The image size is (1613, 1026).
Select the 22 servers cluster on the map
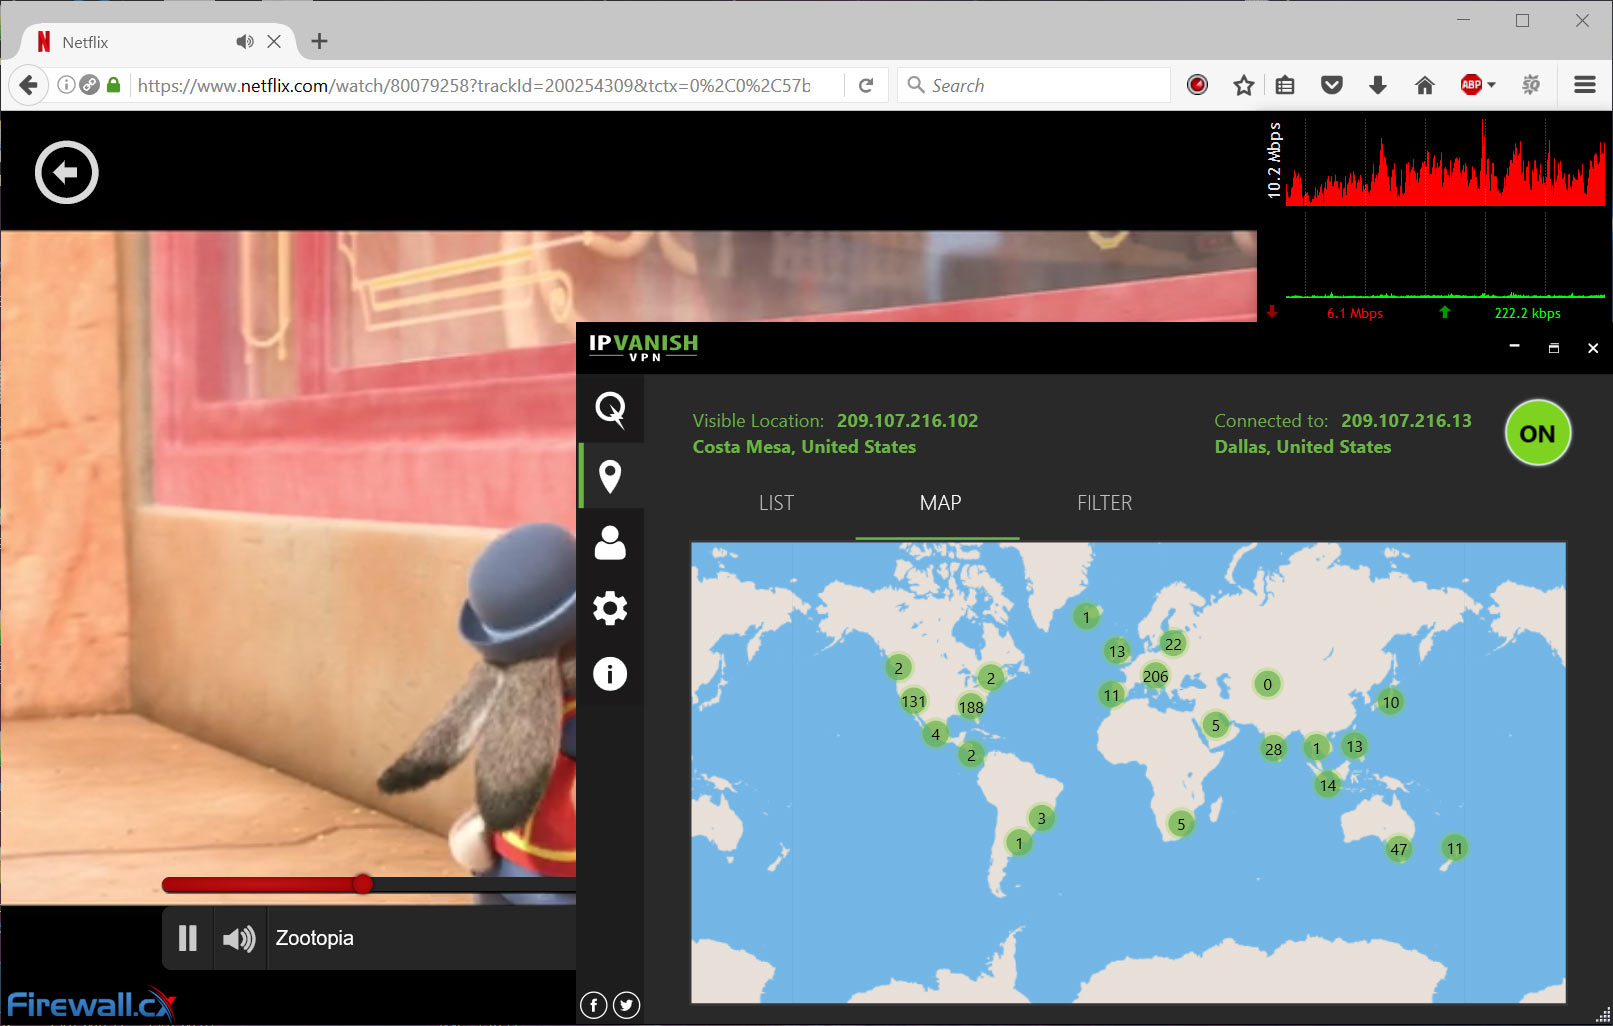tap(1173, 644)
